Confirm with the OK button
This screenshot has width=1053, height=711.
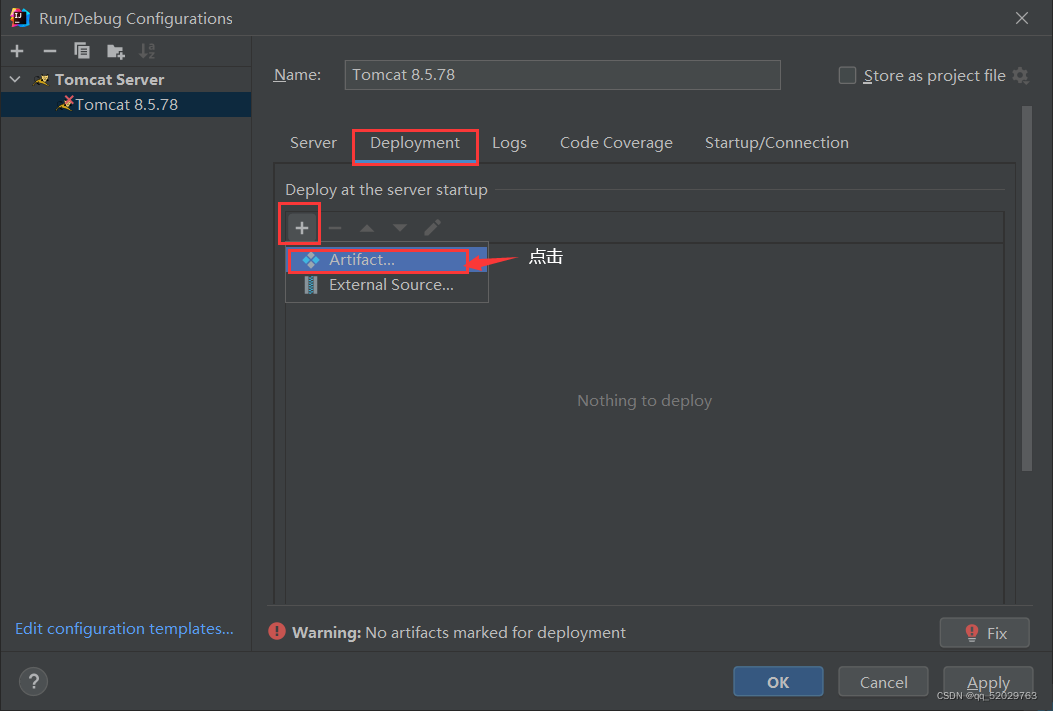[778, 682]
